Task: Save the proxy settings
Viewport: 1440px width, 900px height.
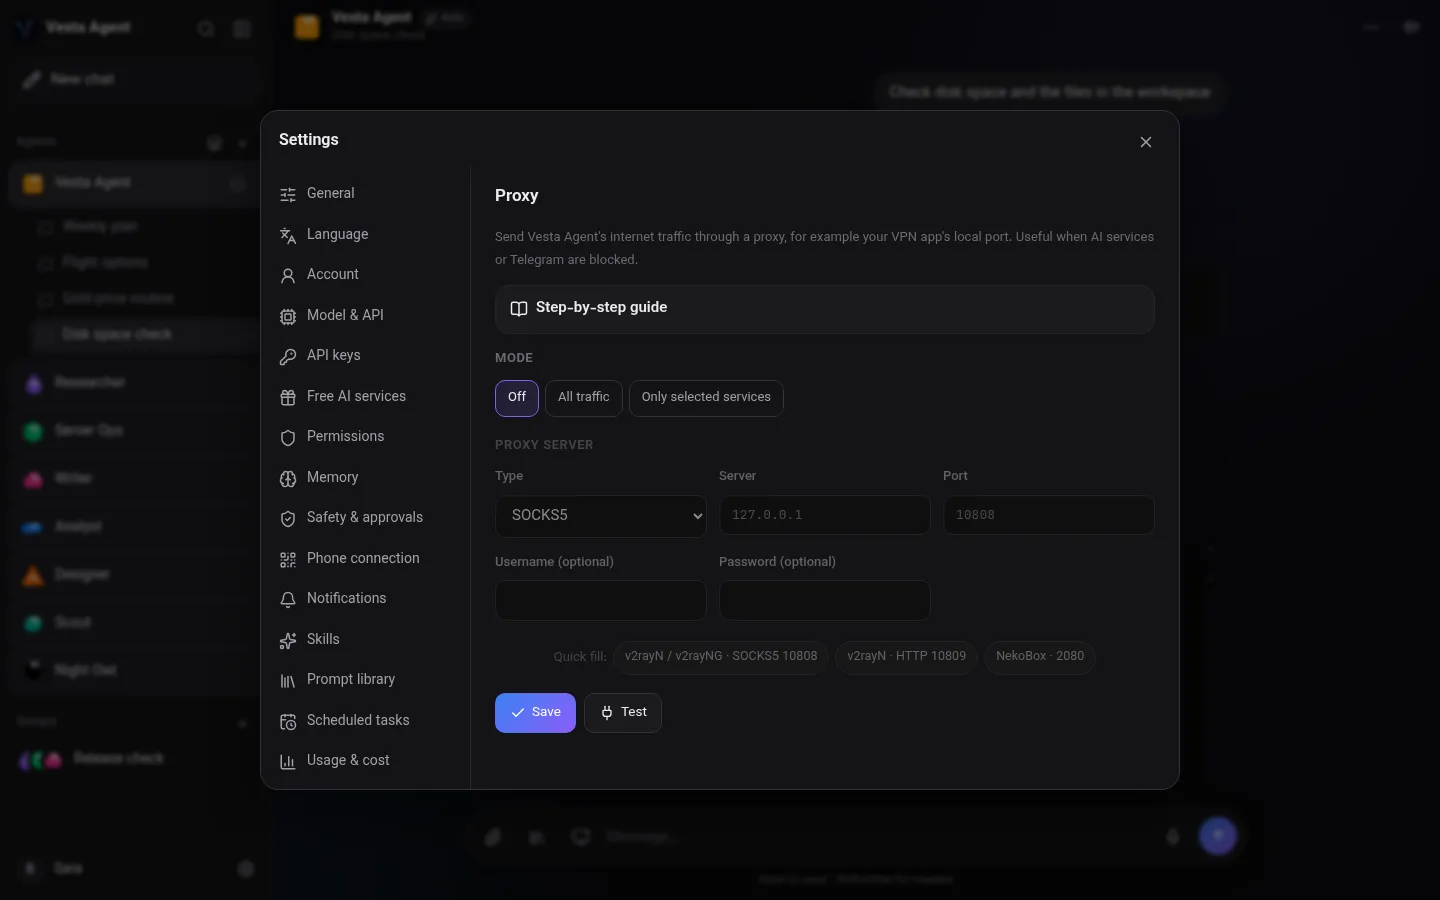Action: point(535,713)
